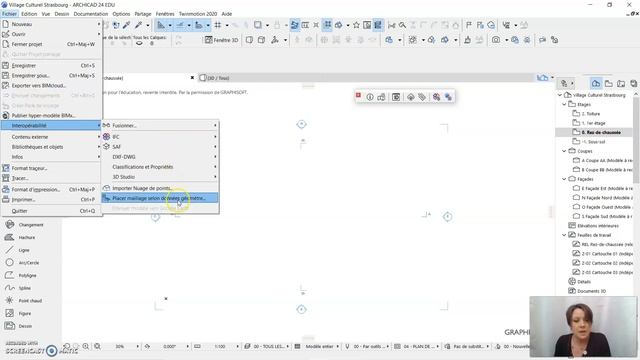Click Placer maillage selon données géomètre
Screen dimensions: 640x360
pos(160,198)
